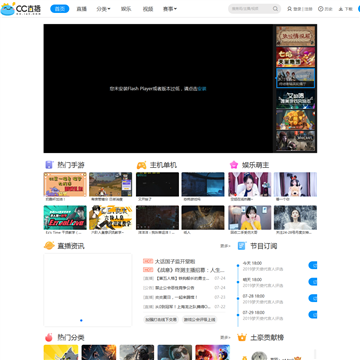This screenshot has width=360, height=360.
Task: Focus the top search input field
Action: tap(251, 9)
